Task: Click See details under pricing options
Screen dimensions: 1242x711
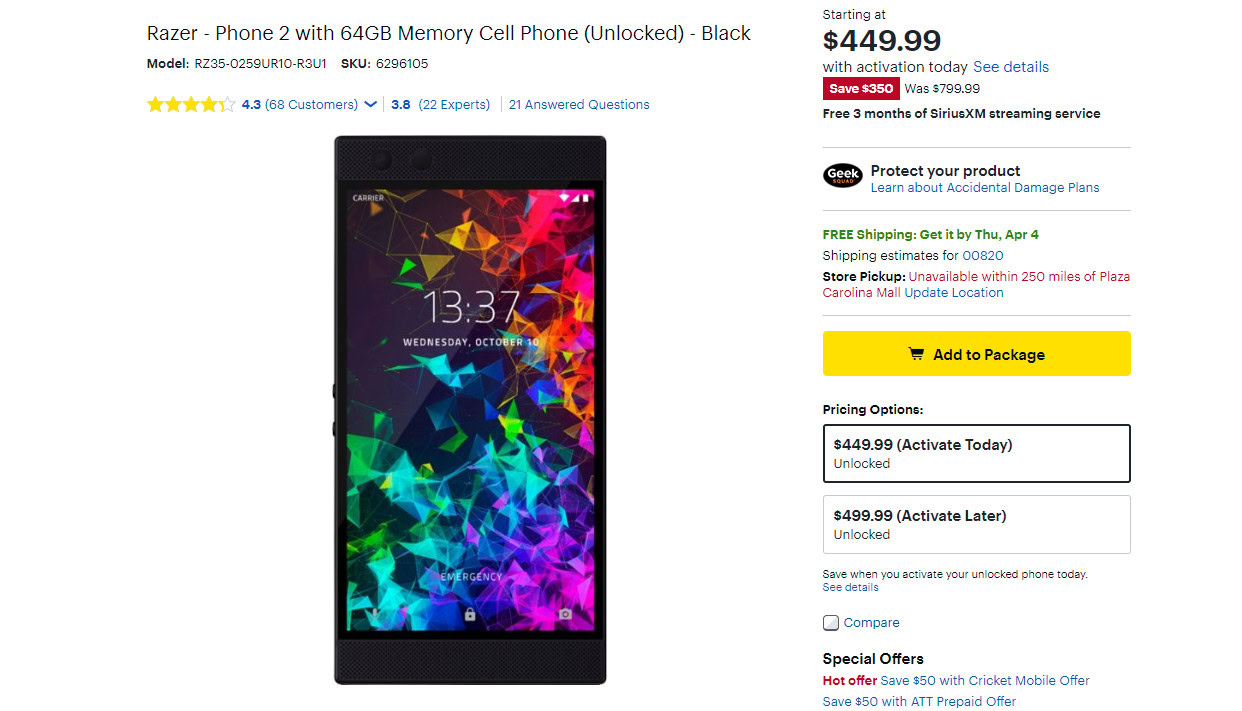Action: point(851,588)
